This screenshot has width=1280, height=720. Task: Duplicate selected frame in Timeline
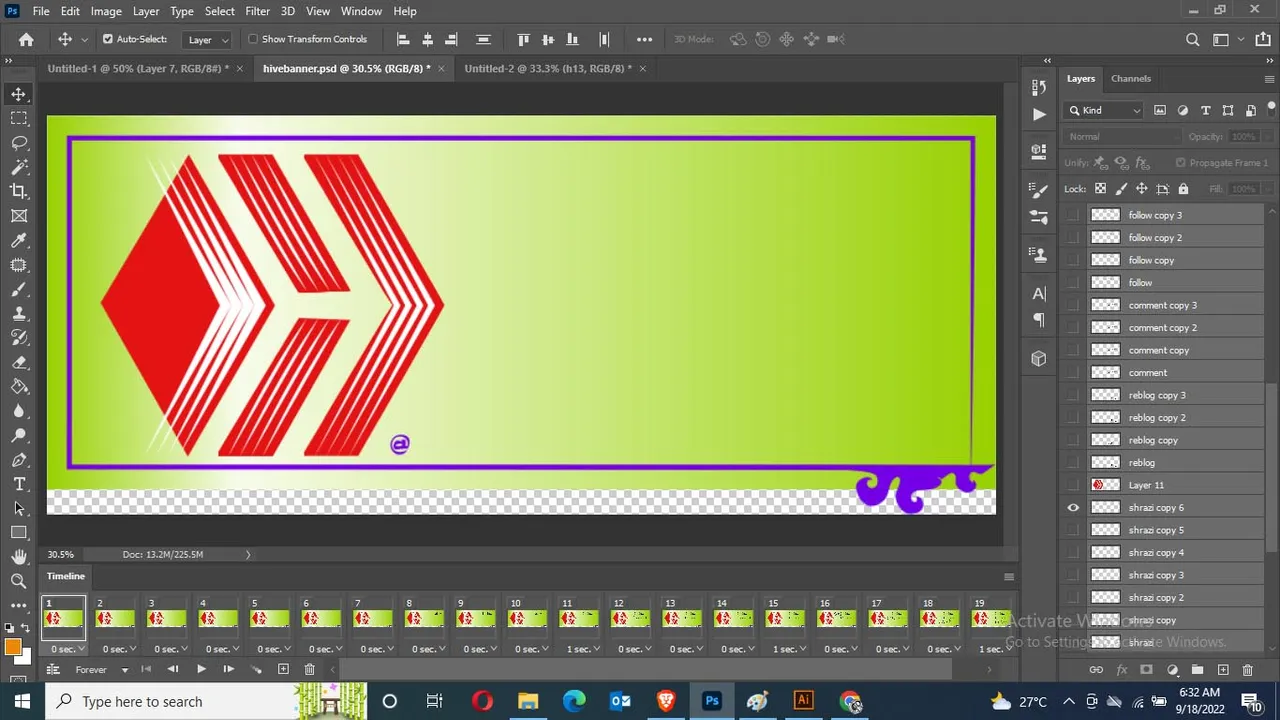(283, 669)
